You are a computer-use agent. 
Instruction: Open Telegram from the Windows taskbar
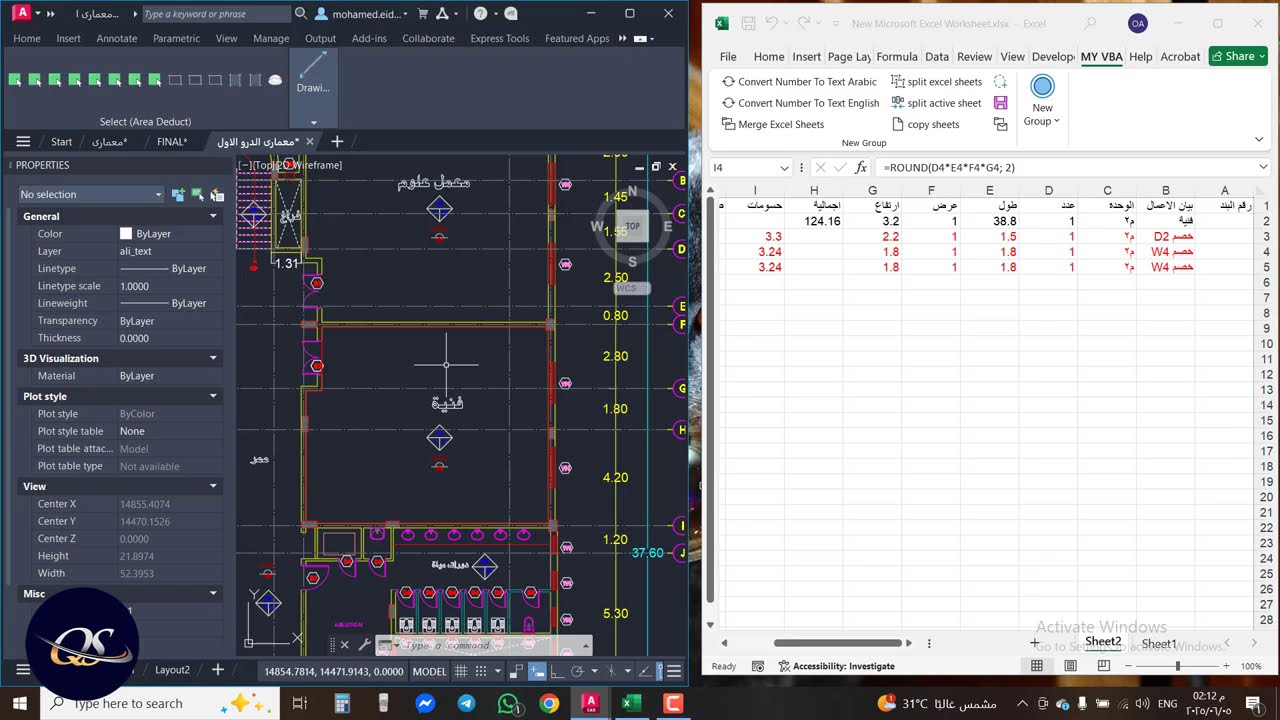[466, 703]
